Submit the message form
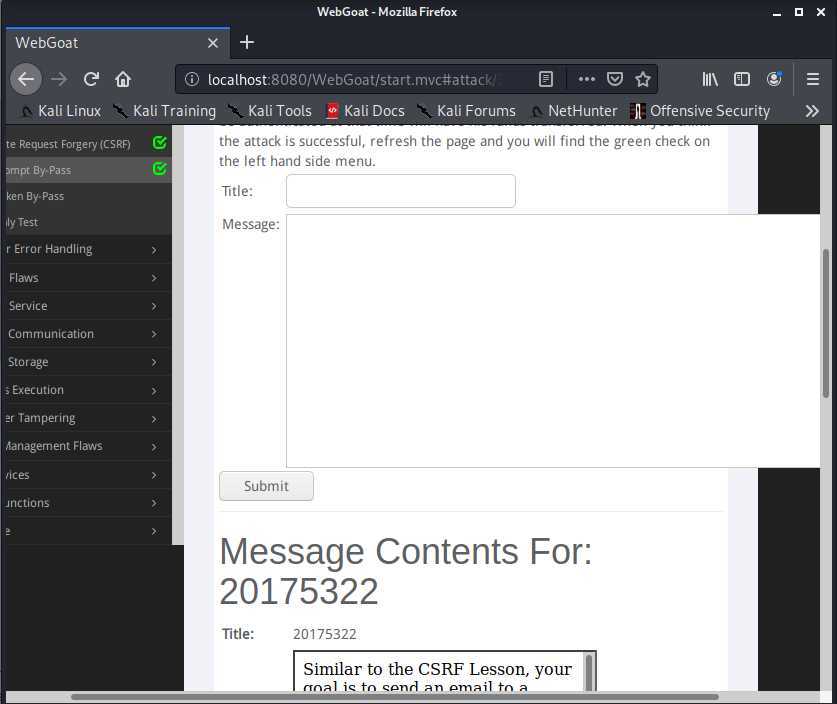This screenshot has width=837, height=704. pyautogui.click(x=266, y=486)
